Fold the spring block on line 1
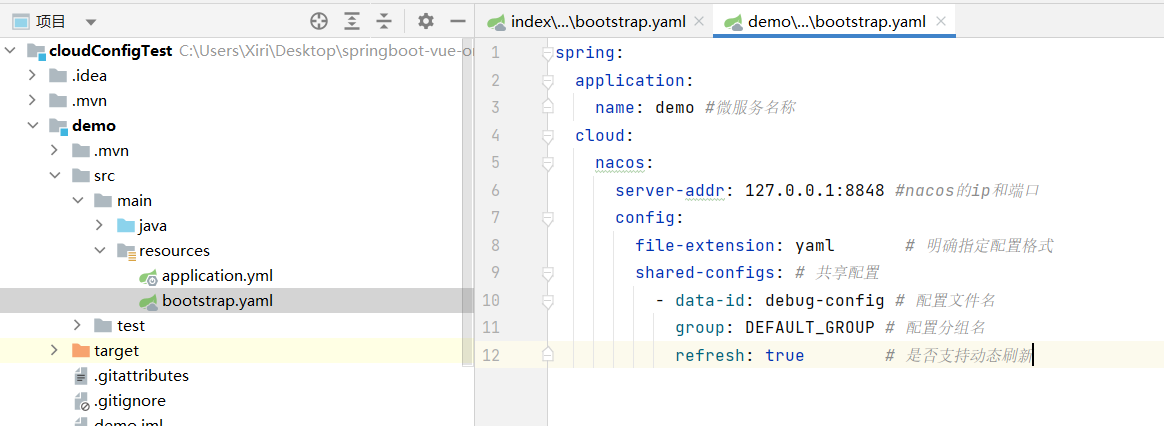Screen dimensions: 1164x426 click(x=548, y=53)
